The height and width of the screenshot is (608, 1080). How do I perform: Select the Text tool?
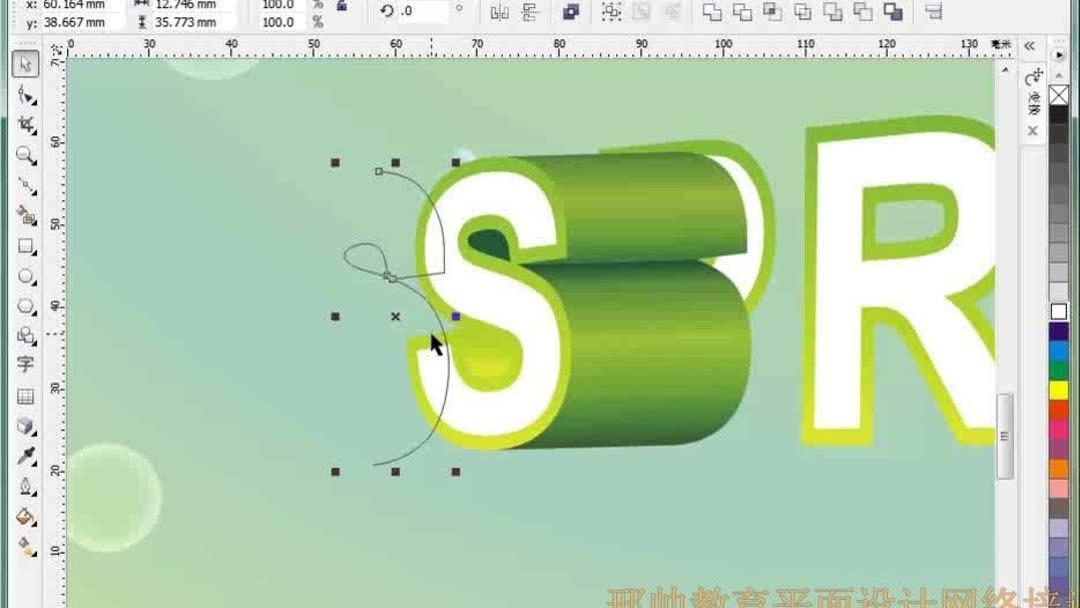point(24,362)
